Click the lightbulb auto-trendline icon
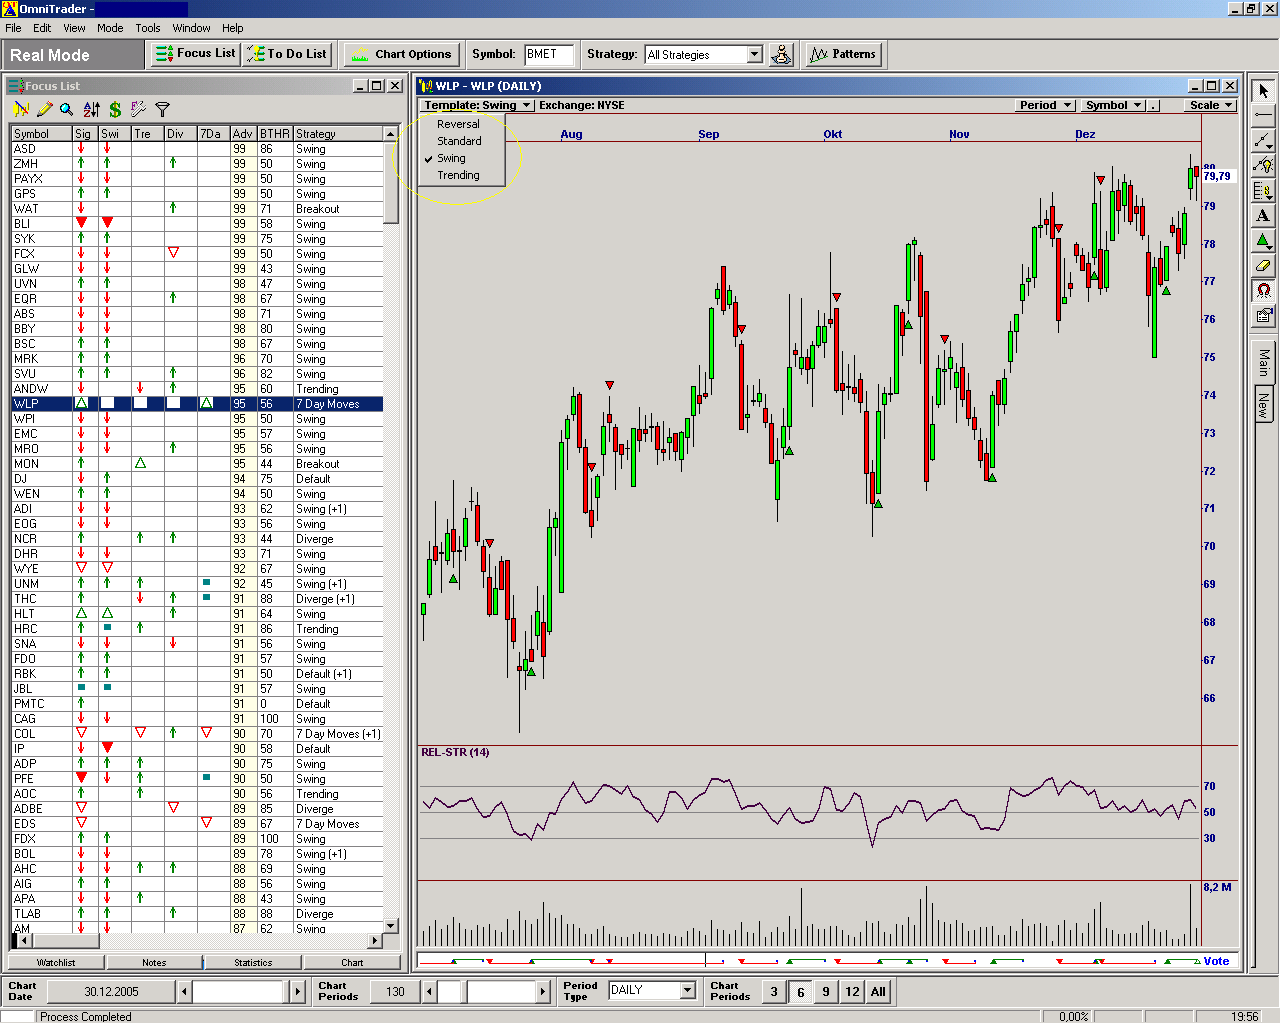1280x1024 pixels. pos(1262,165)
